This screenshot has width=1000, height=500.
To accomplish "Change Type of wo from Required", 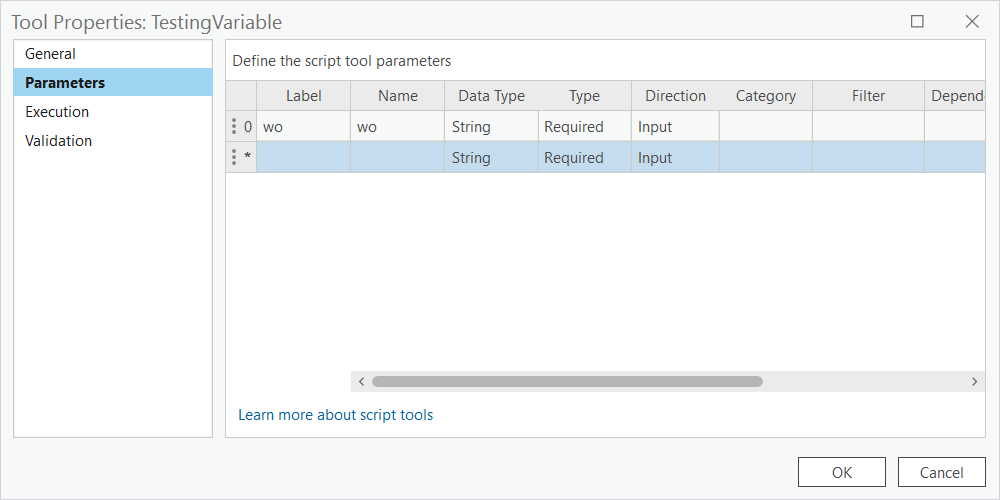I will pos(584,127).
